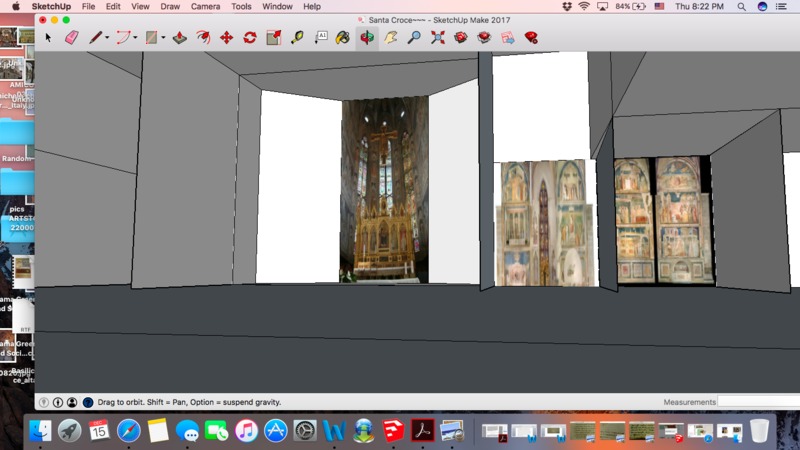
Task: Open the Tools menu
Action: [241, 6]
